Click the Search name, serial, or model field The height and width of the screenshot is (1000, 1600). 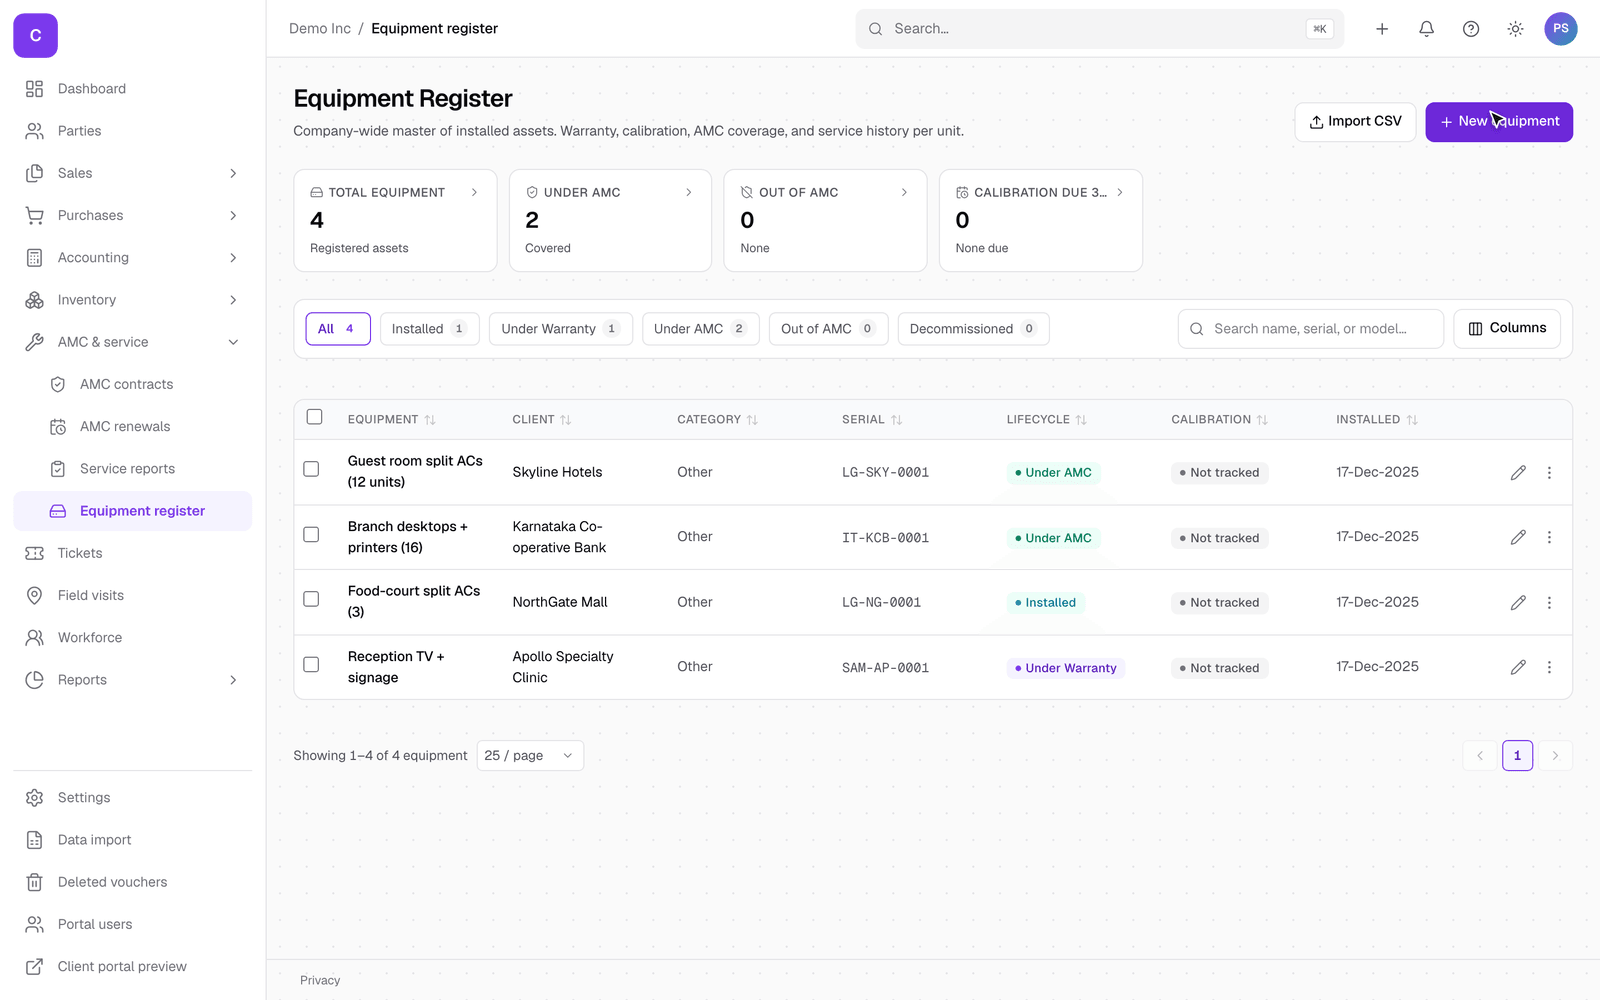[1310, 329]
